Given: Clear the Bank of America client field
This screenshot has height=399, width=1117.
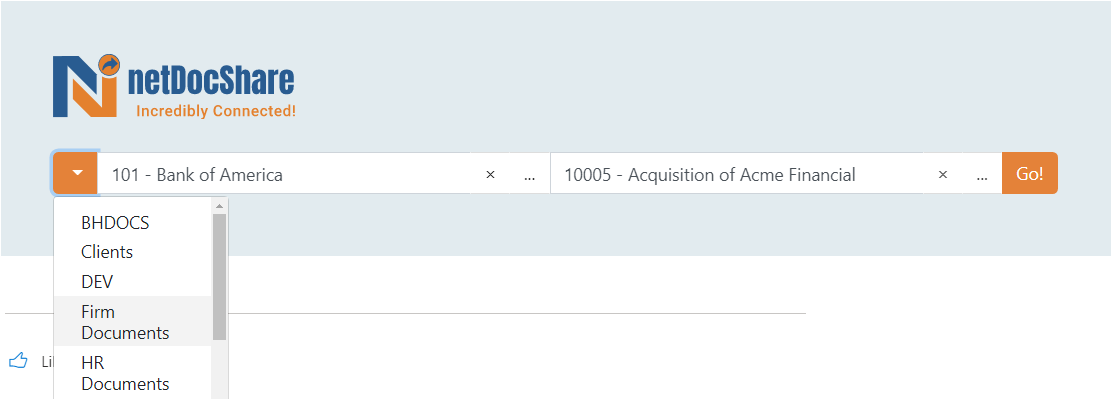Looking at the screenshot, I should click(x=490, y=175).
